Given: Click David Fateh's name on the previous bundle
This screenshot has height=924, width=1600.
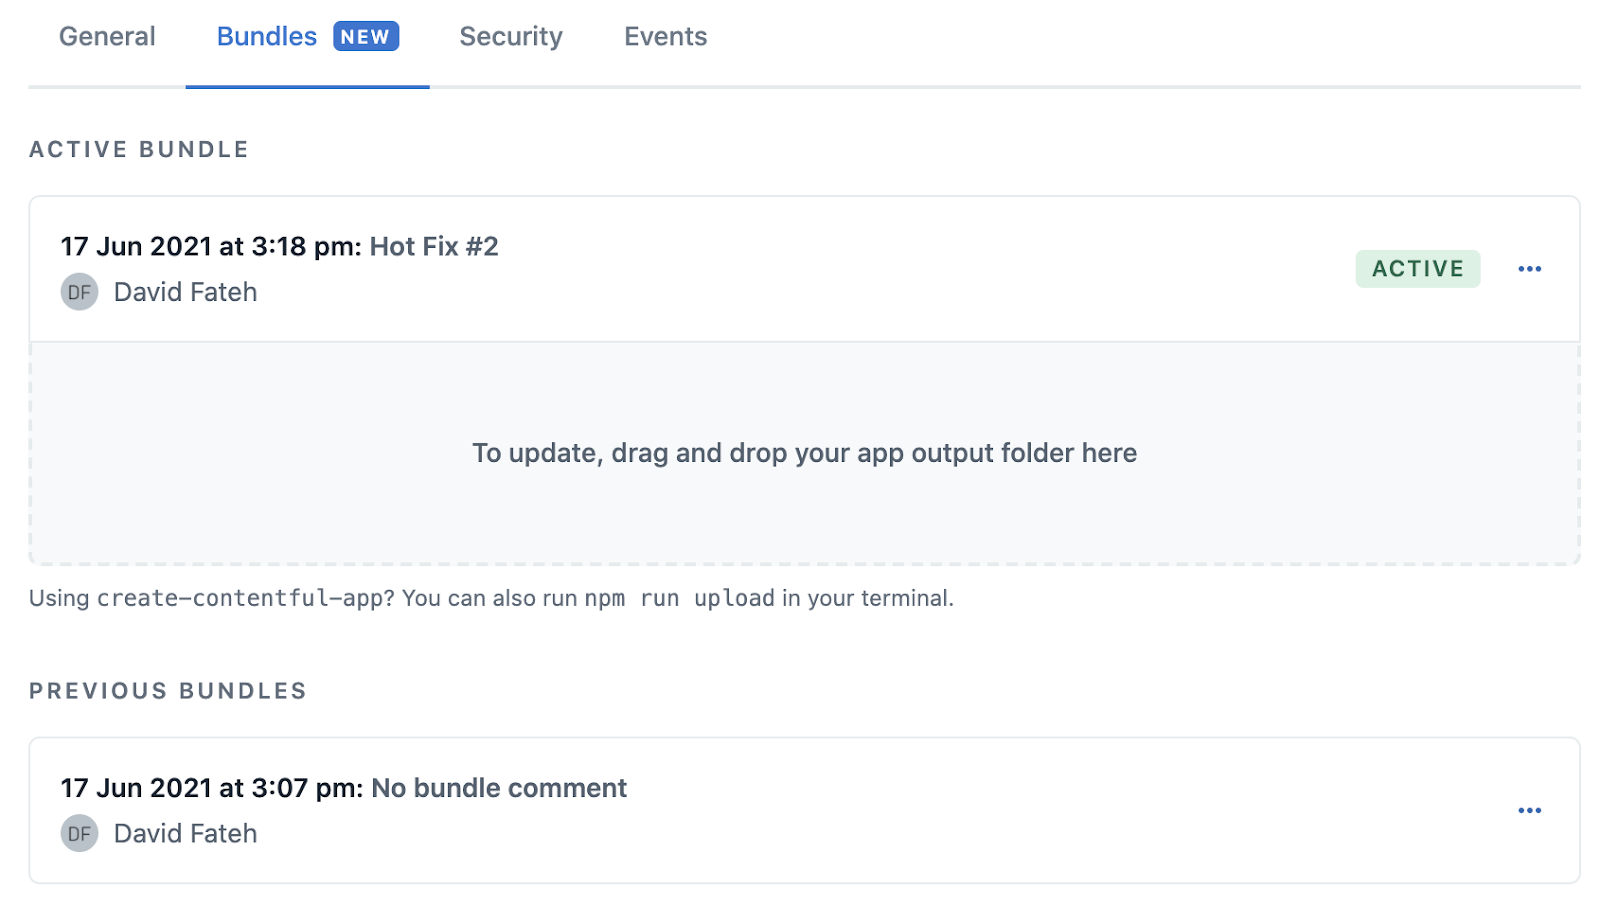Looking at the screenshot, I should tap(186, 834).
